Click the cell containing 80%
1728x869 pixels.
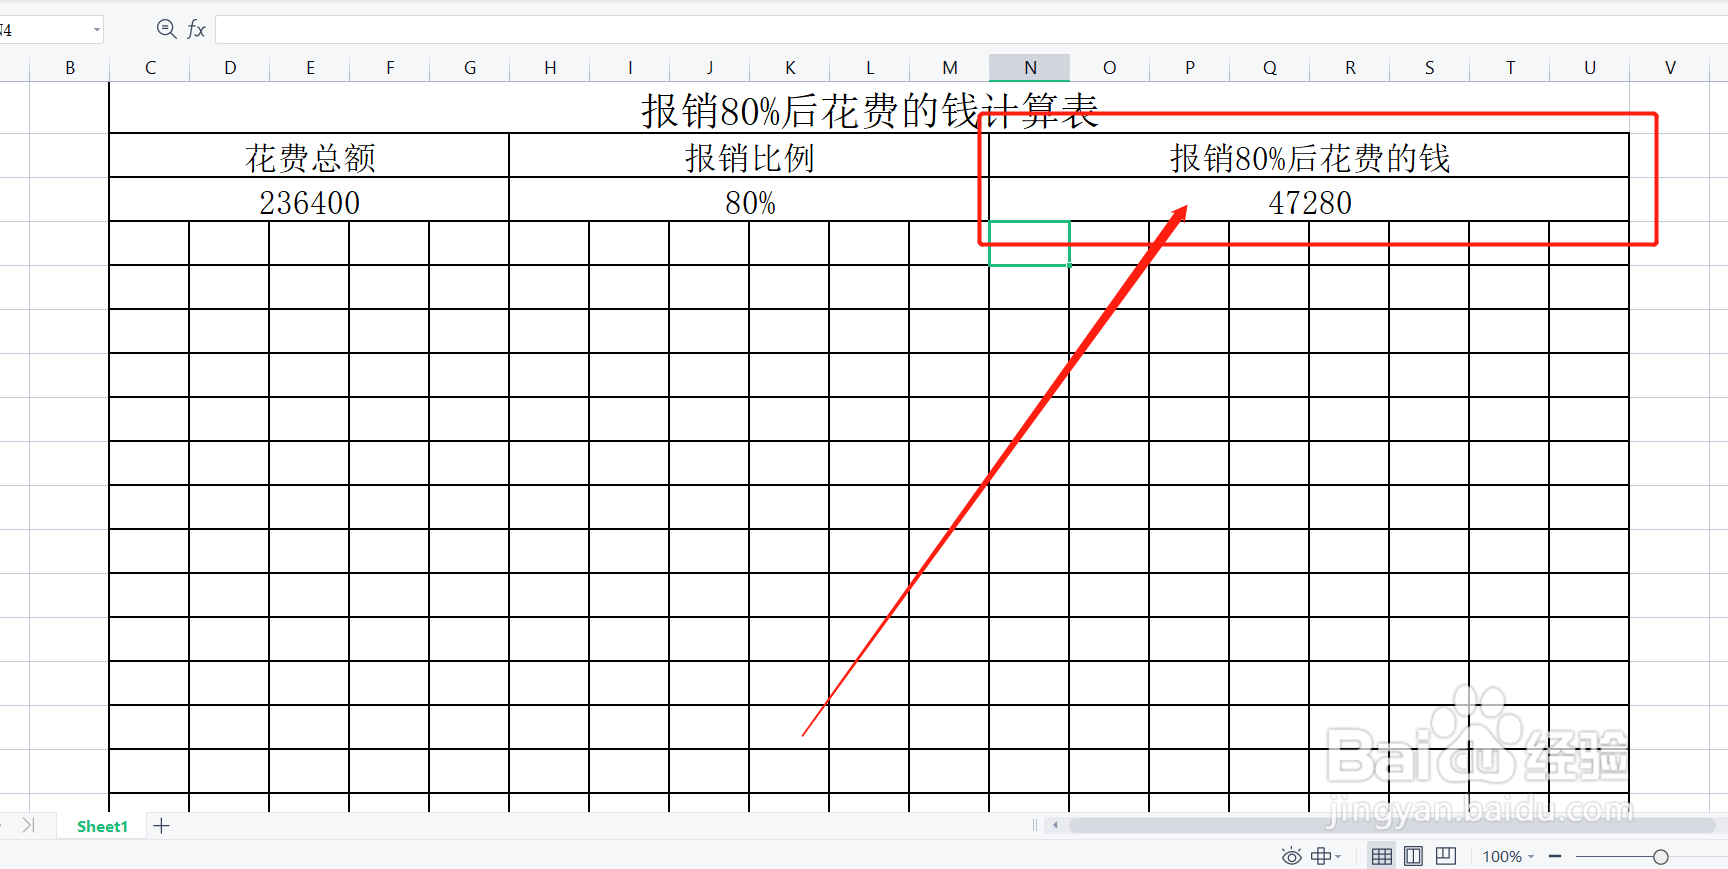(x=749, y=200)
